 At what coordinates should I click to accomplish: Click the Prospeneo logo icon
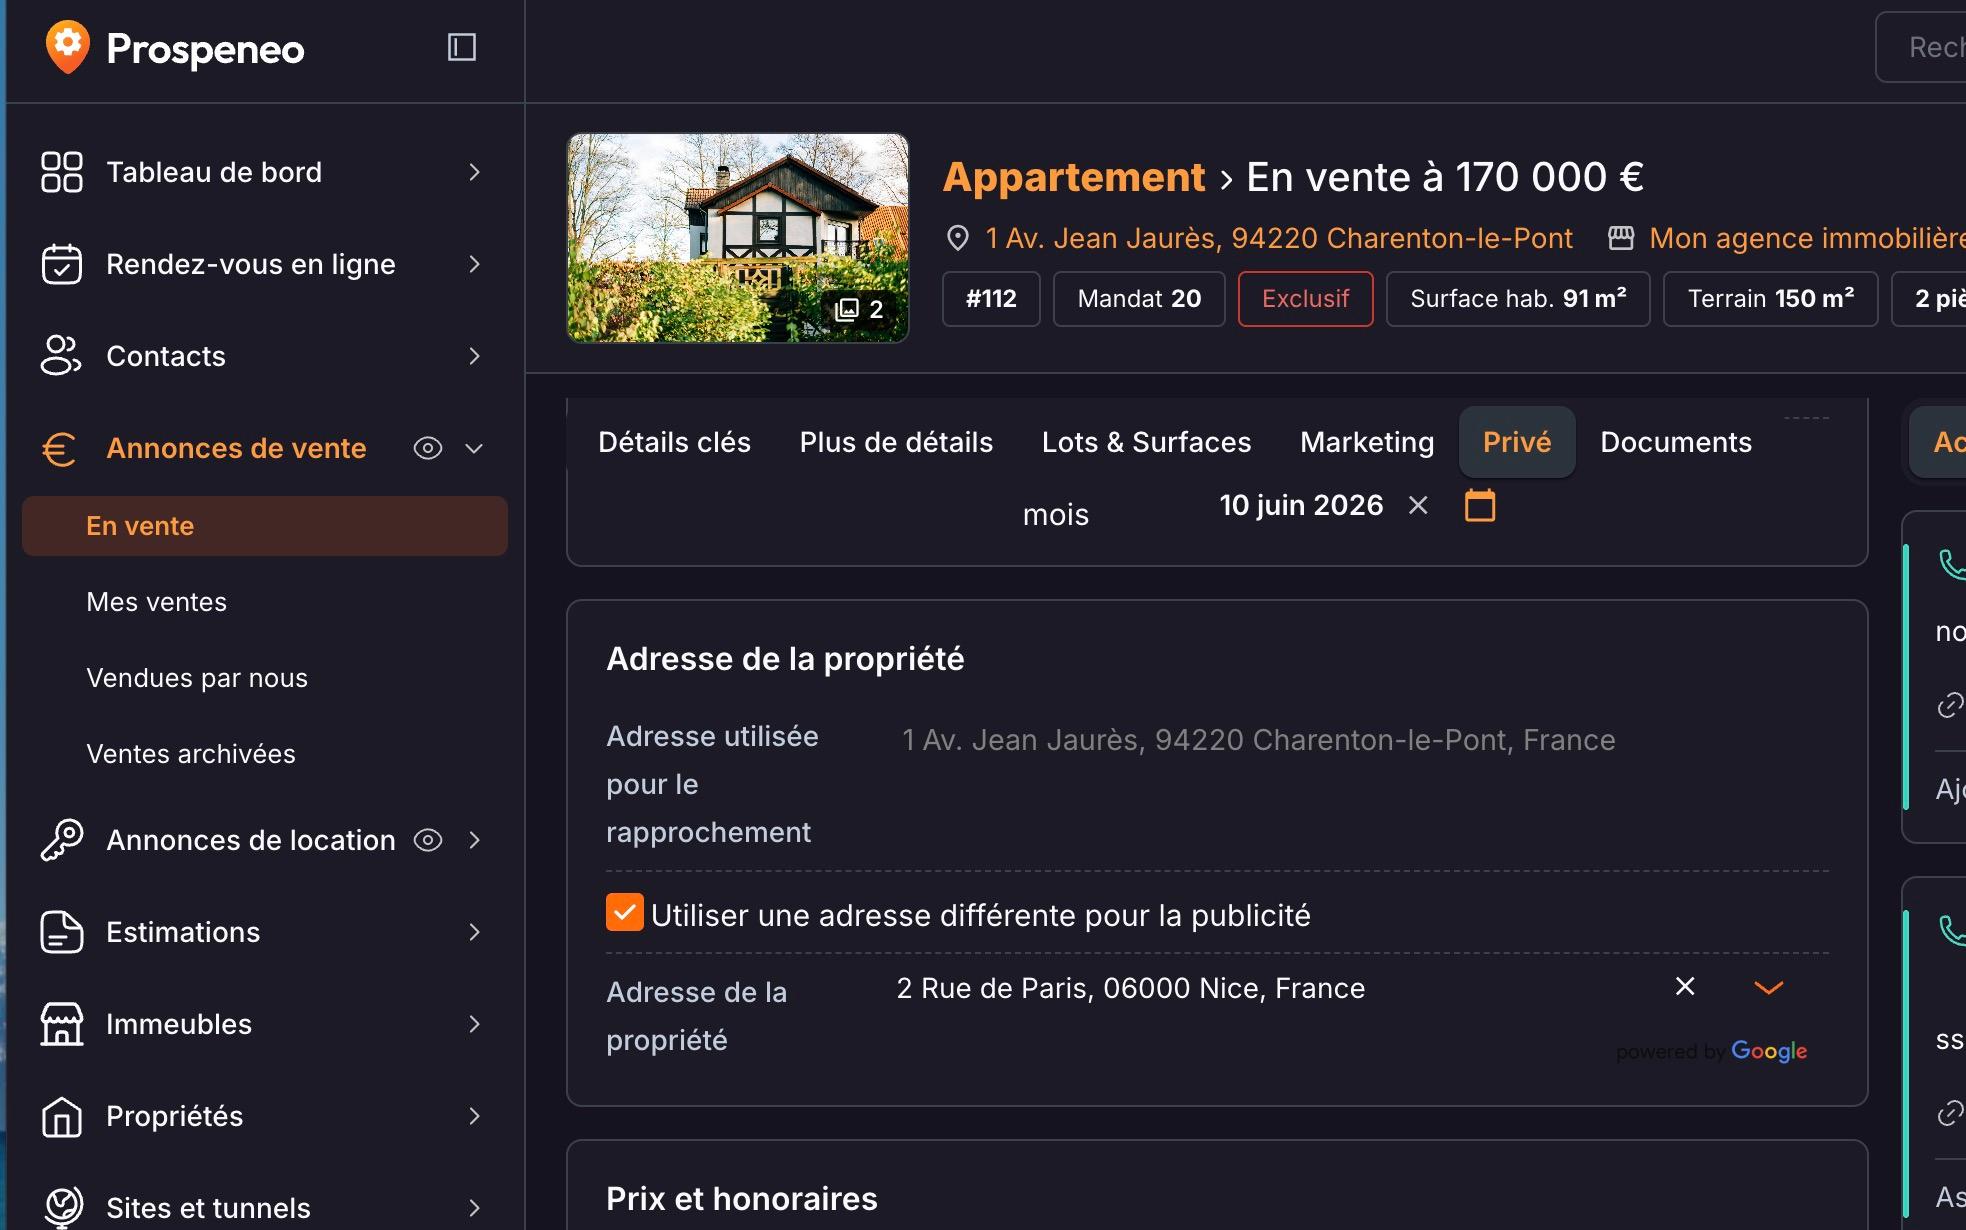coord(67,47)
